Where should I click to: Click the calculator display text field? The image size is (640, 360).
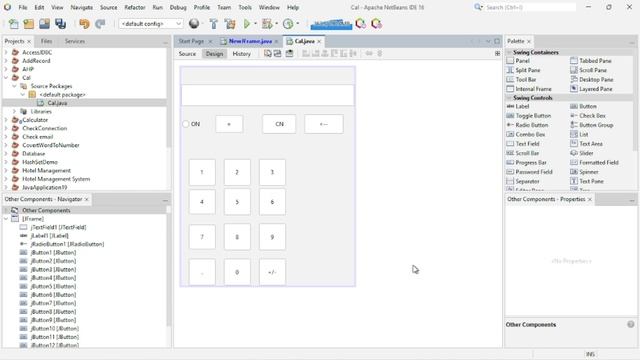(268, 95)
